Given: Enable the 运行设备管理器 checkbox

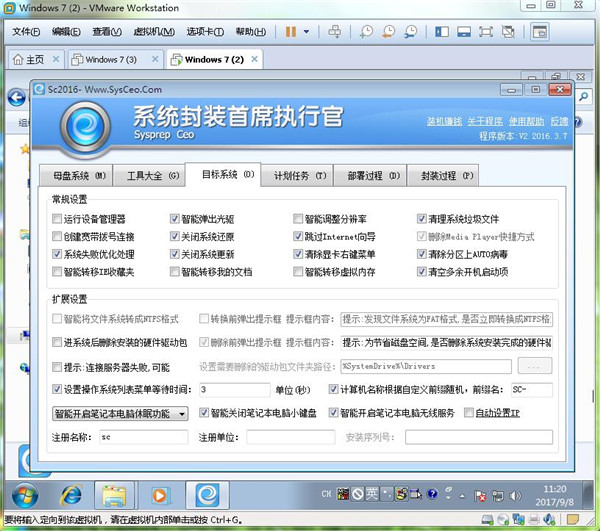Looking at the screenshot, I should pyautogui.click(x=57, y=219).
